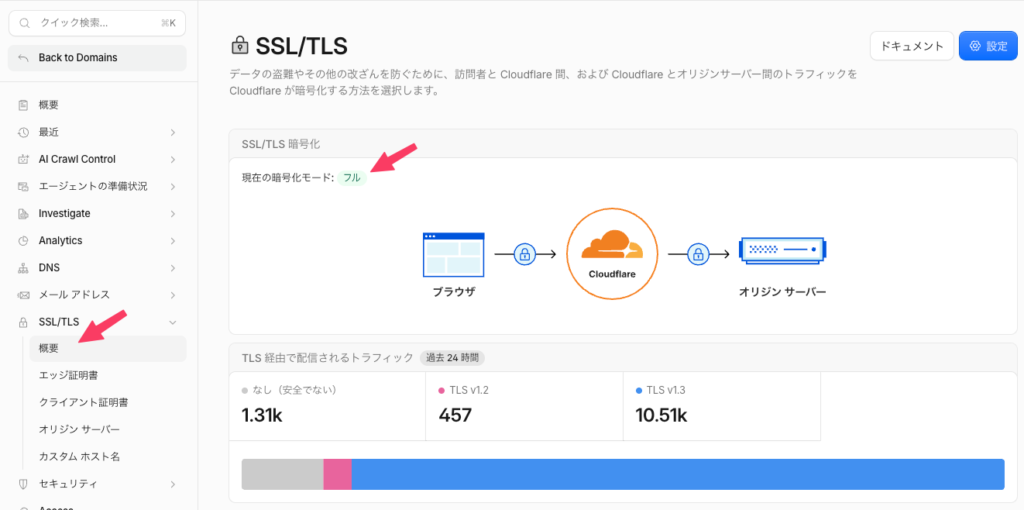Viewport: 1024px width, 510px height.
Task: Click the ⌘K shortcut hint
Action: [168, 23]
